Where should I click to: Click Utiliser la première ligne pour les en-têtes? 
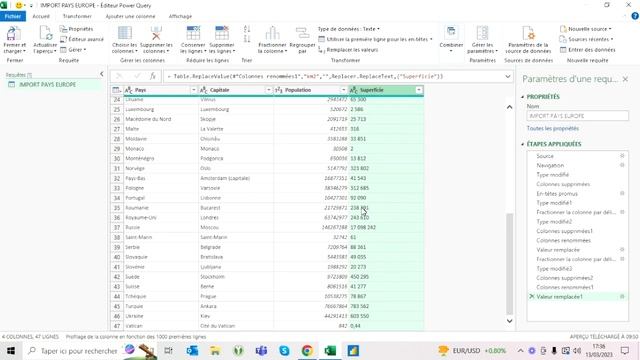(375, 39)
